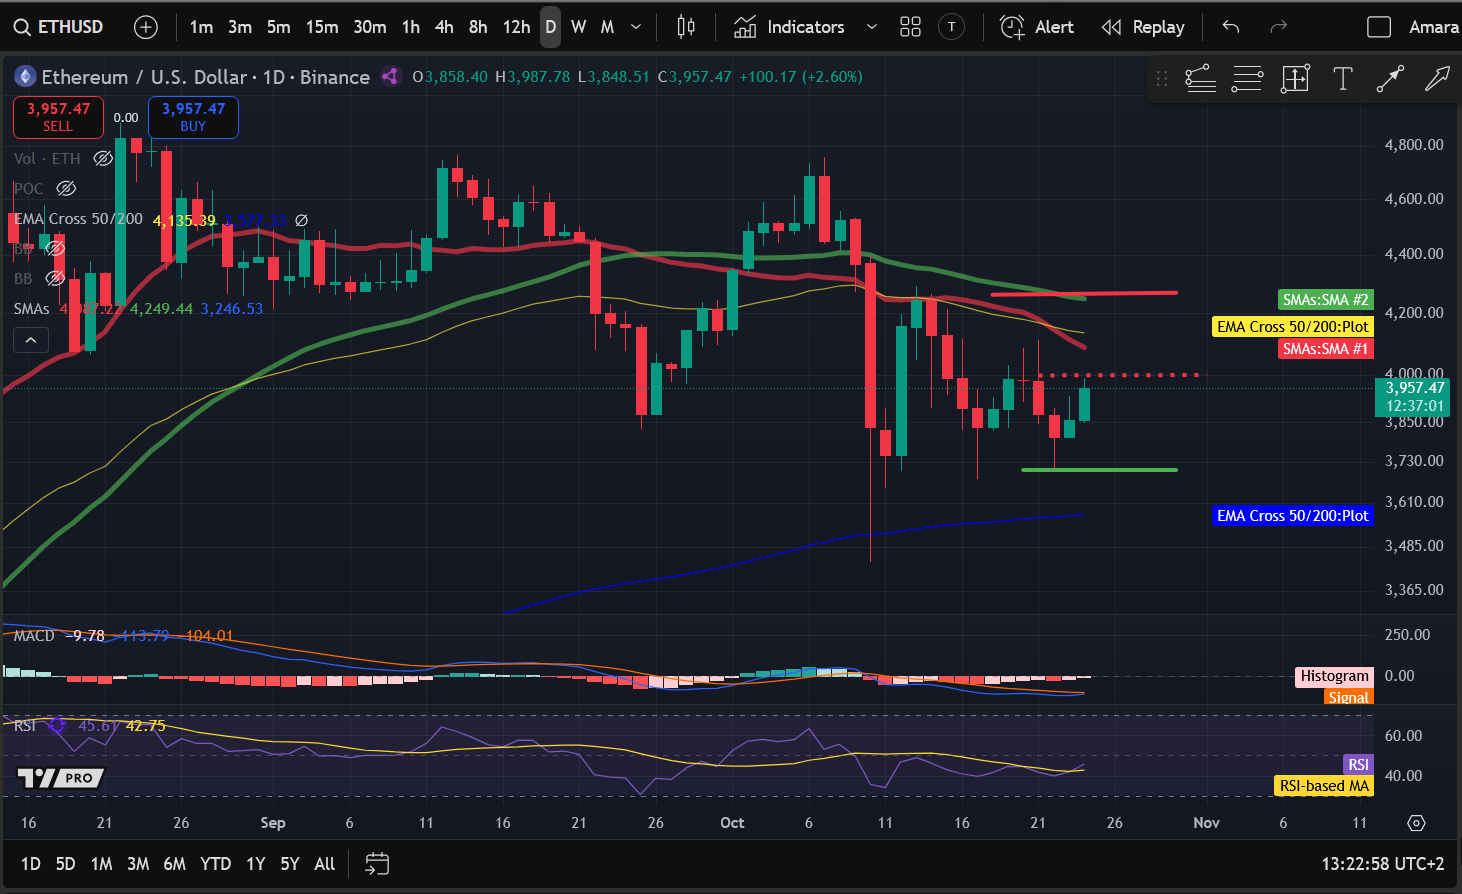Click the SELL 3,957.47 button

(x=58, y=117)
